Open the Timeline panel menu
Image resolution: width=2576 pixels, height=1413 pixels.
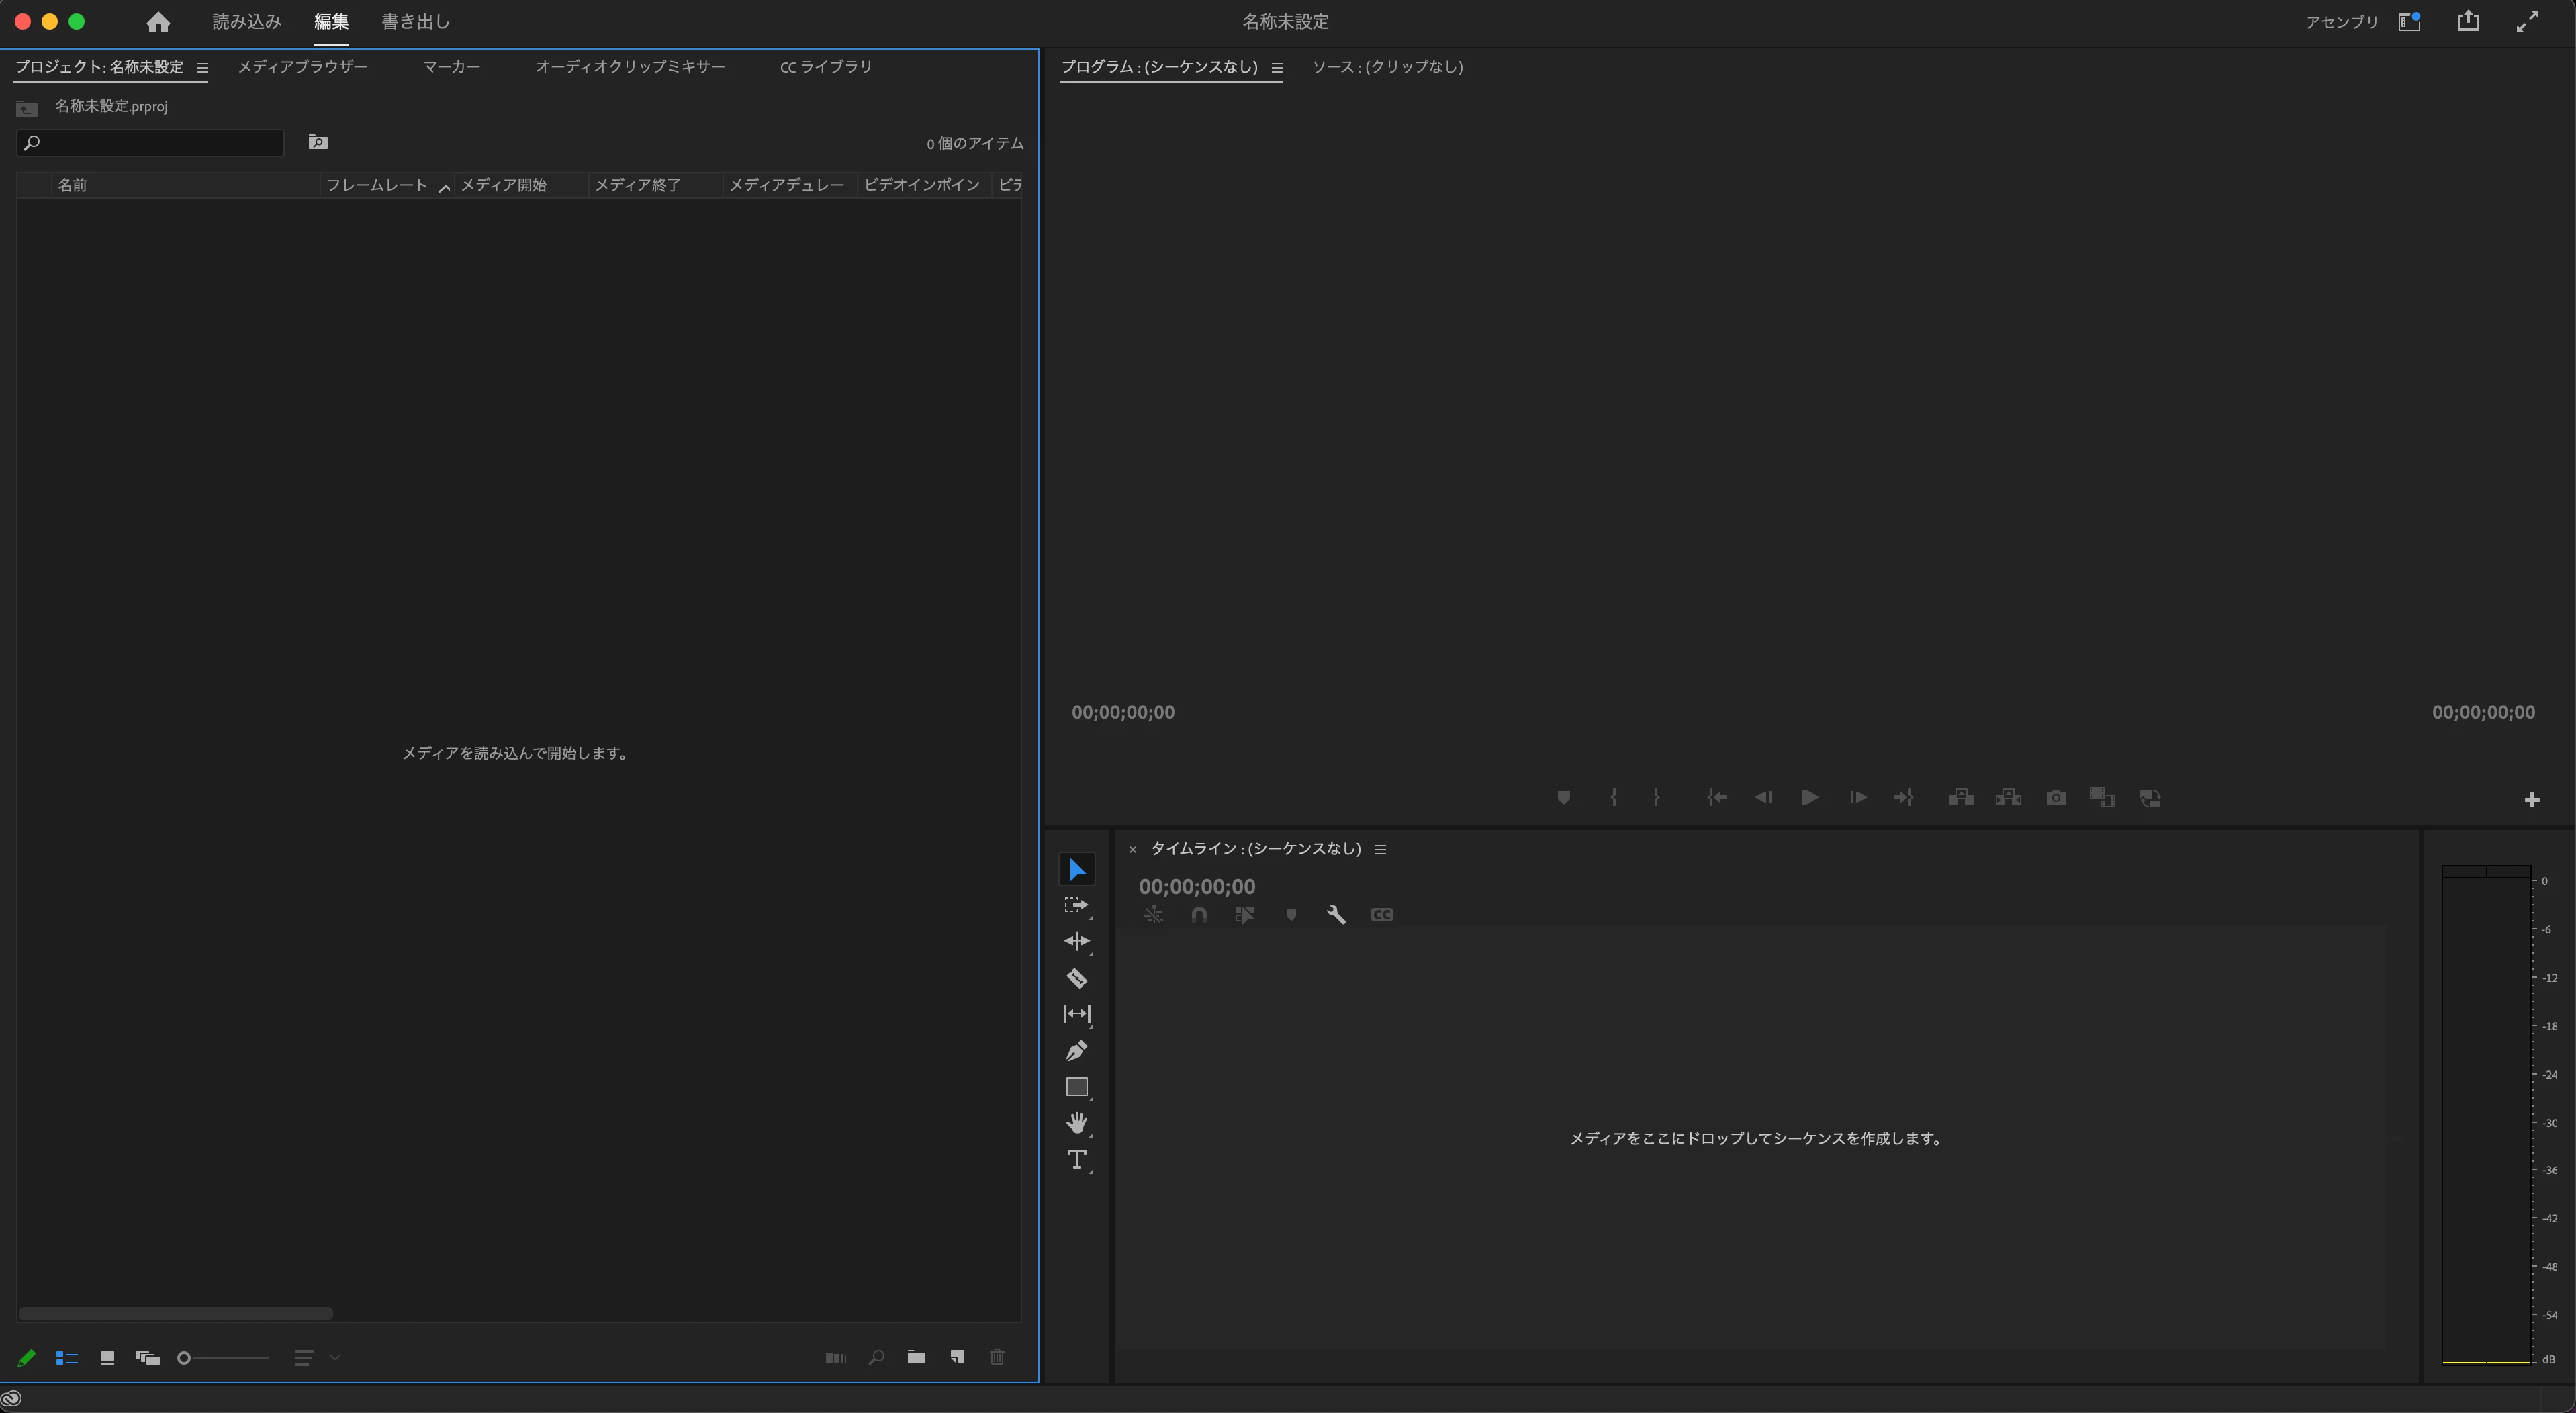[1380, 849]
